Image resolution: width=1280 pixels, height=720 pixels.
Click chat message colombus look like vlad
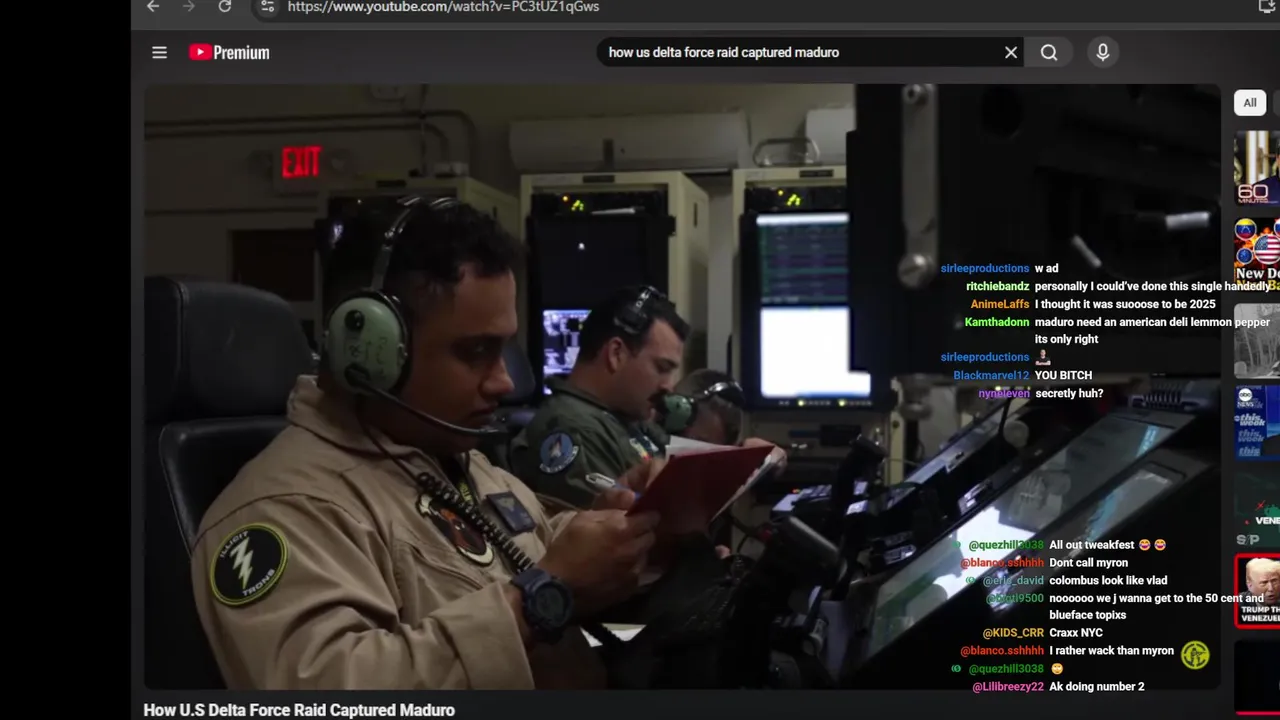point(1108,580)
